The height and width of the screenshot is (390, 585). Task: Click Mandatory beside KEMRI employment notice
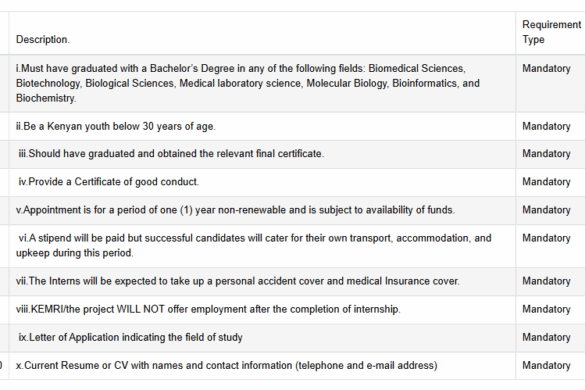(546, 309)
